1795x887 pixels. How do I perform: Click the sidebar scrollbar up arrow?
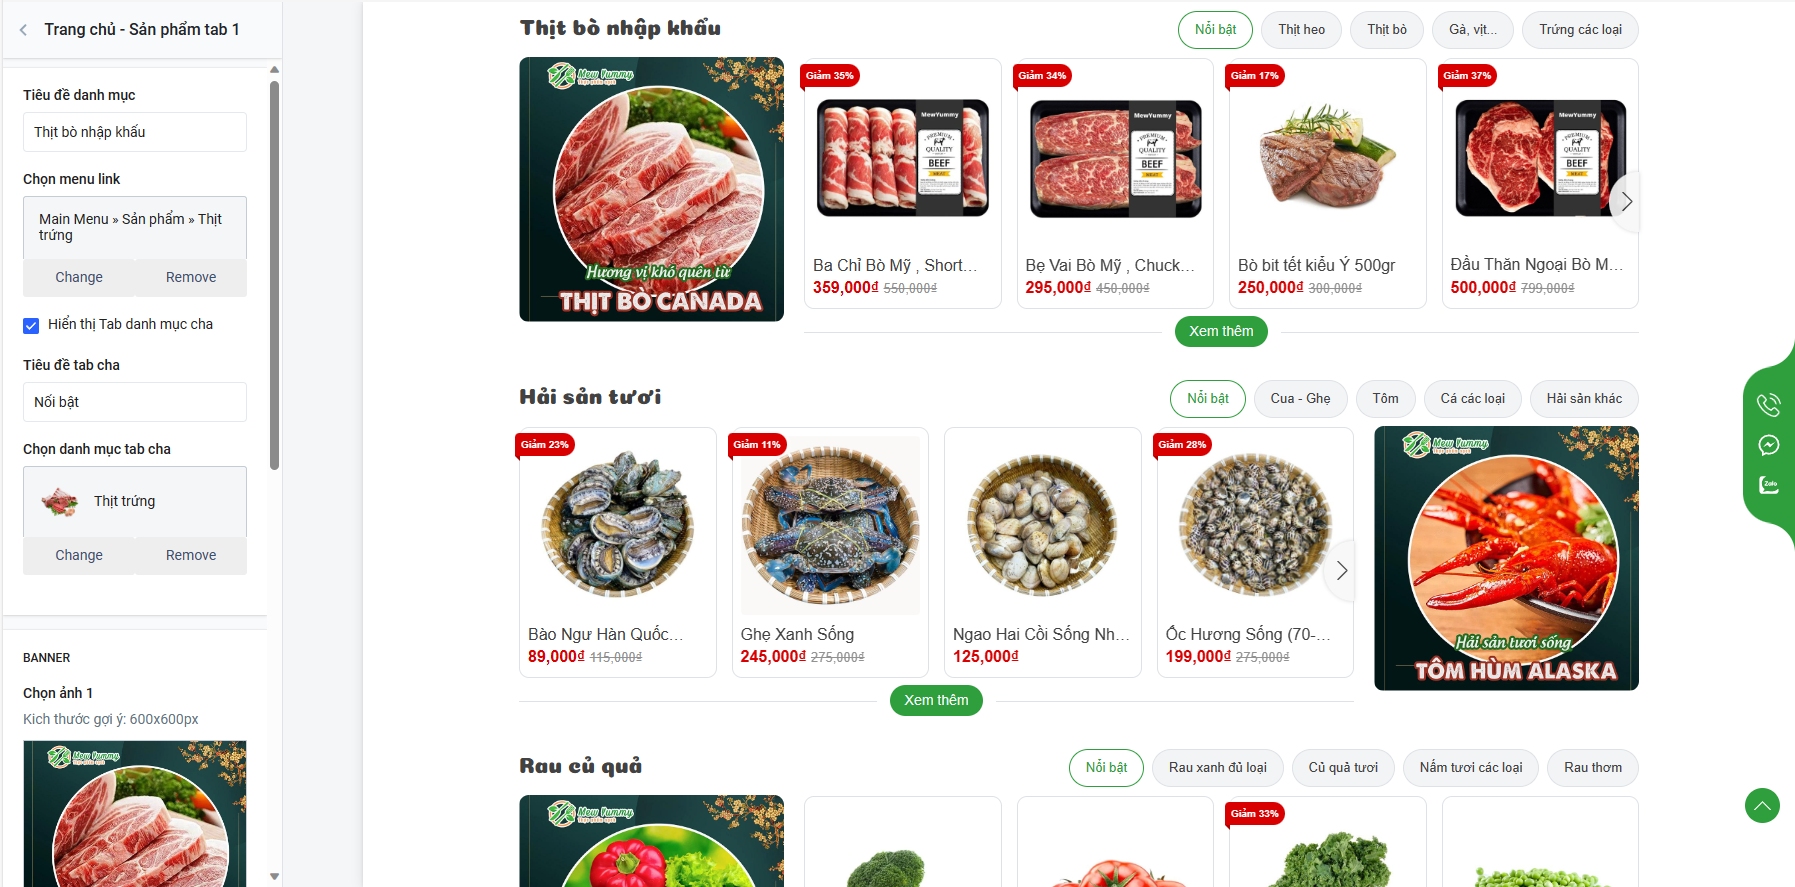point(274,70)
